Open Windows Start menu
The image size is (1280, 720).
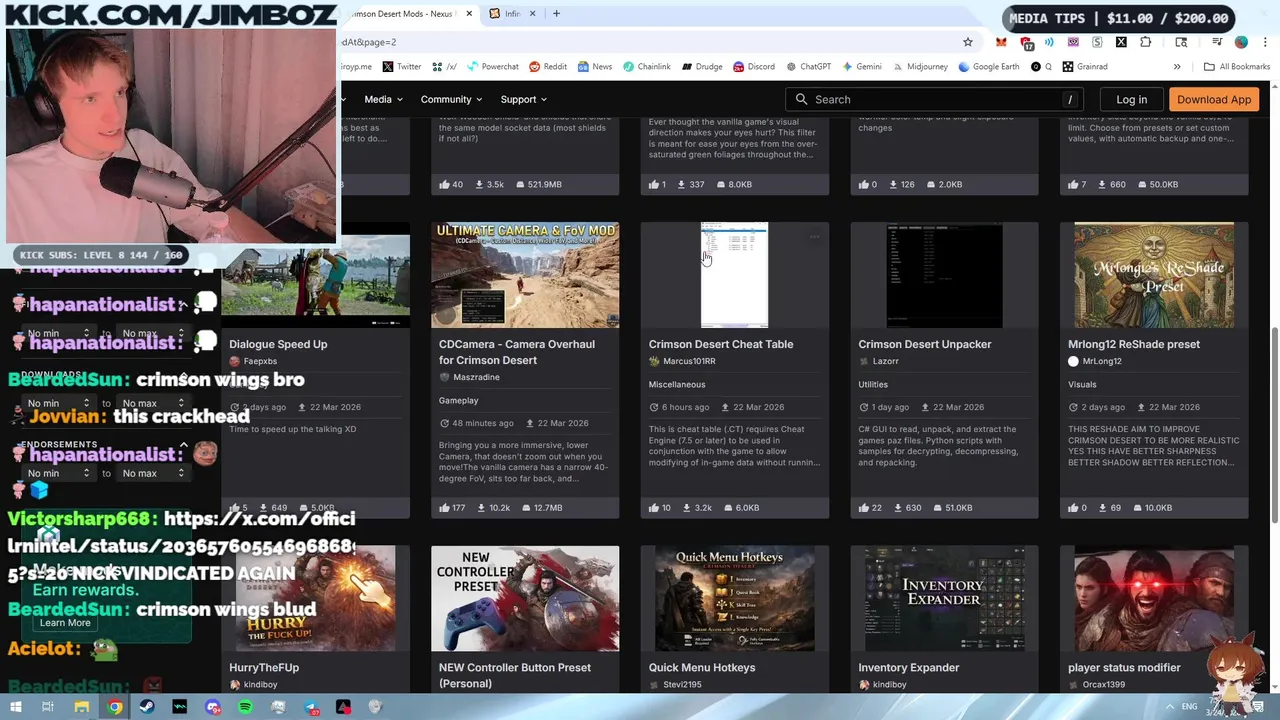click(x=16, y=707)
